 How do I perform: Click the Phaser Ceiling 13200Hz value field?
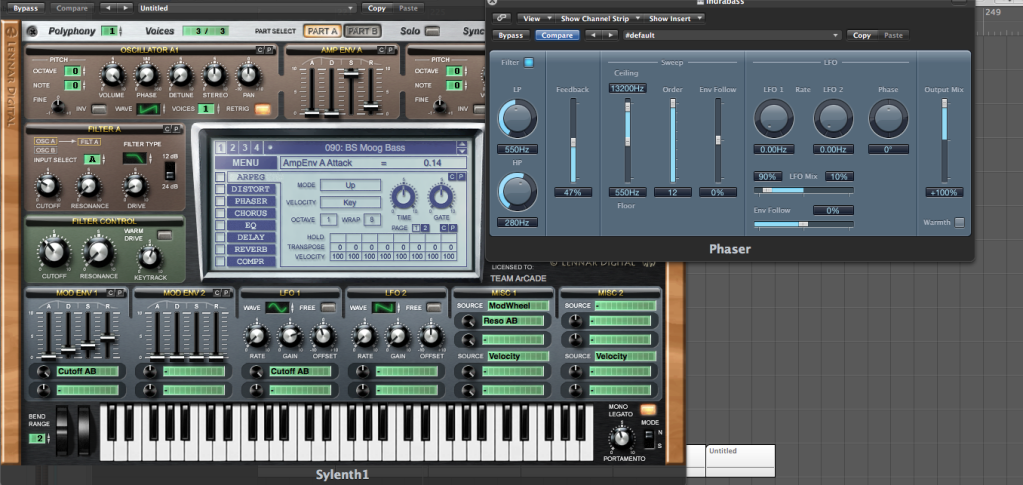[x=628, y=88]
